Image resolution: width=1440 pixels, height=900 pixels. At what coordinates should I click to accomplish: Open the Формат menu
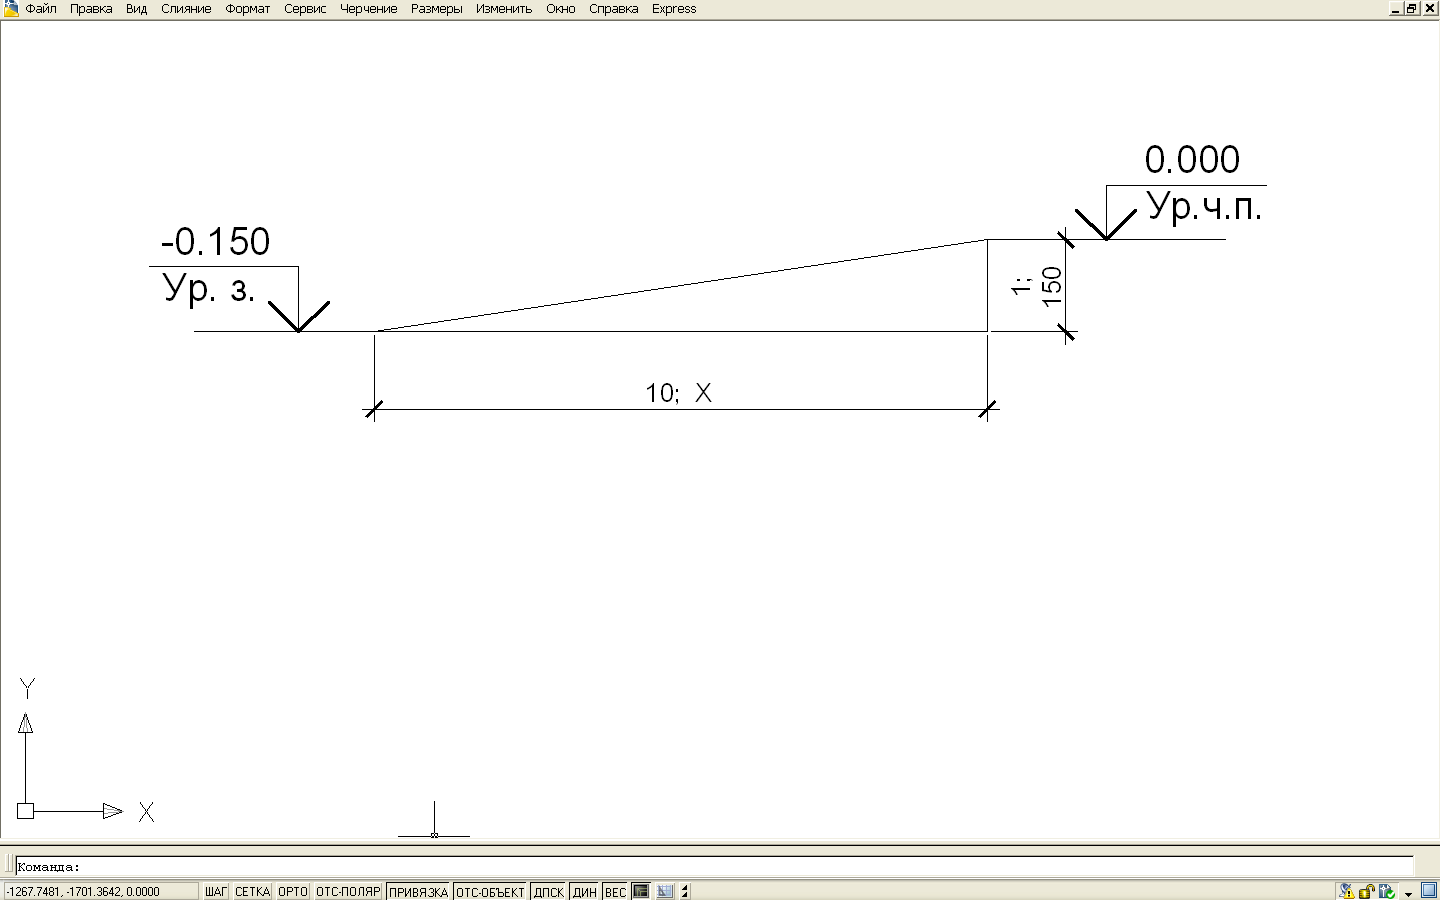click(248, 9)
